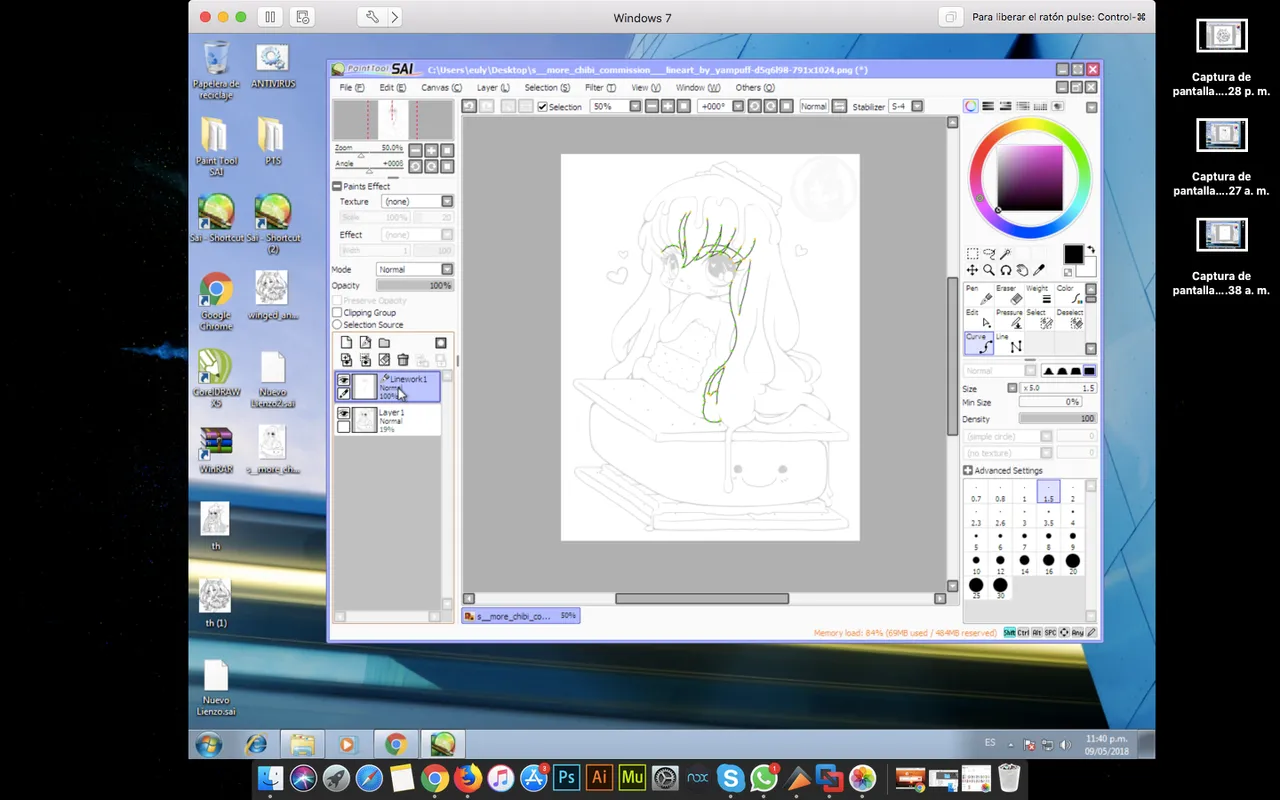Viewport: 1280px width, 800px height.
Task: Open the Canvas menu
Action: point(441,88)
